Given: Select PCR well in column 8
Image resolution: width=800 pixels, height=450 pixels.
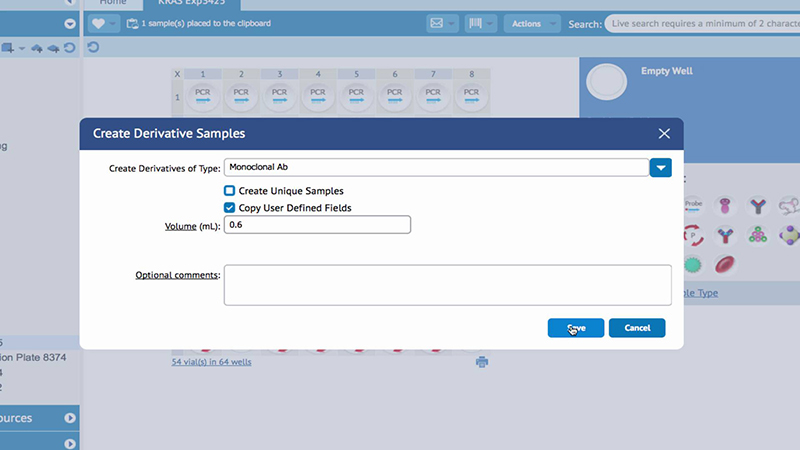Looking at the screenshot, I should click(471, 96).
